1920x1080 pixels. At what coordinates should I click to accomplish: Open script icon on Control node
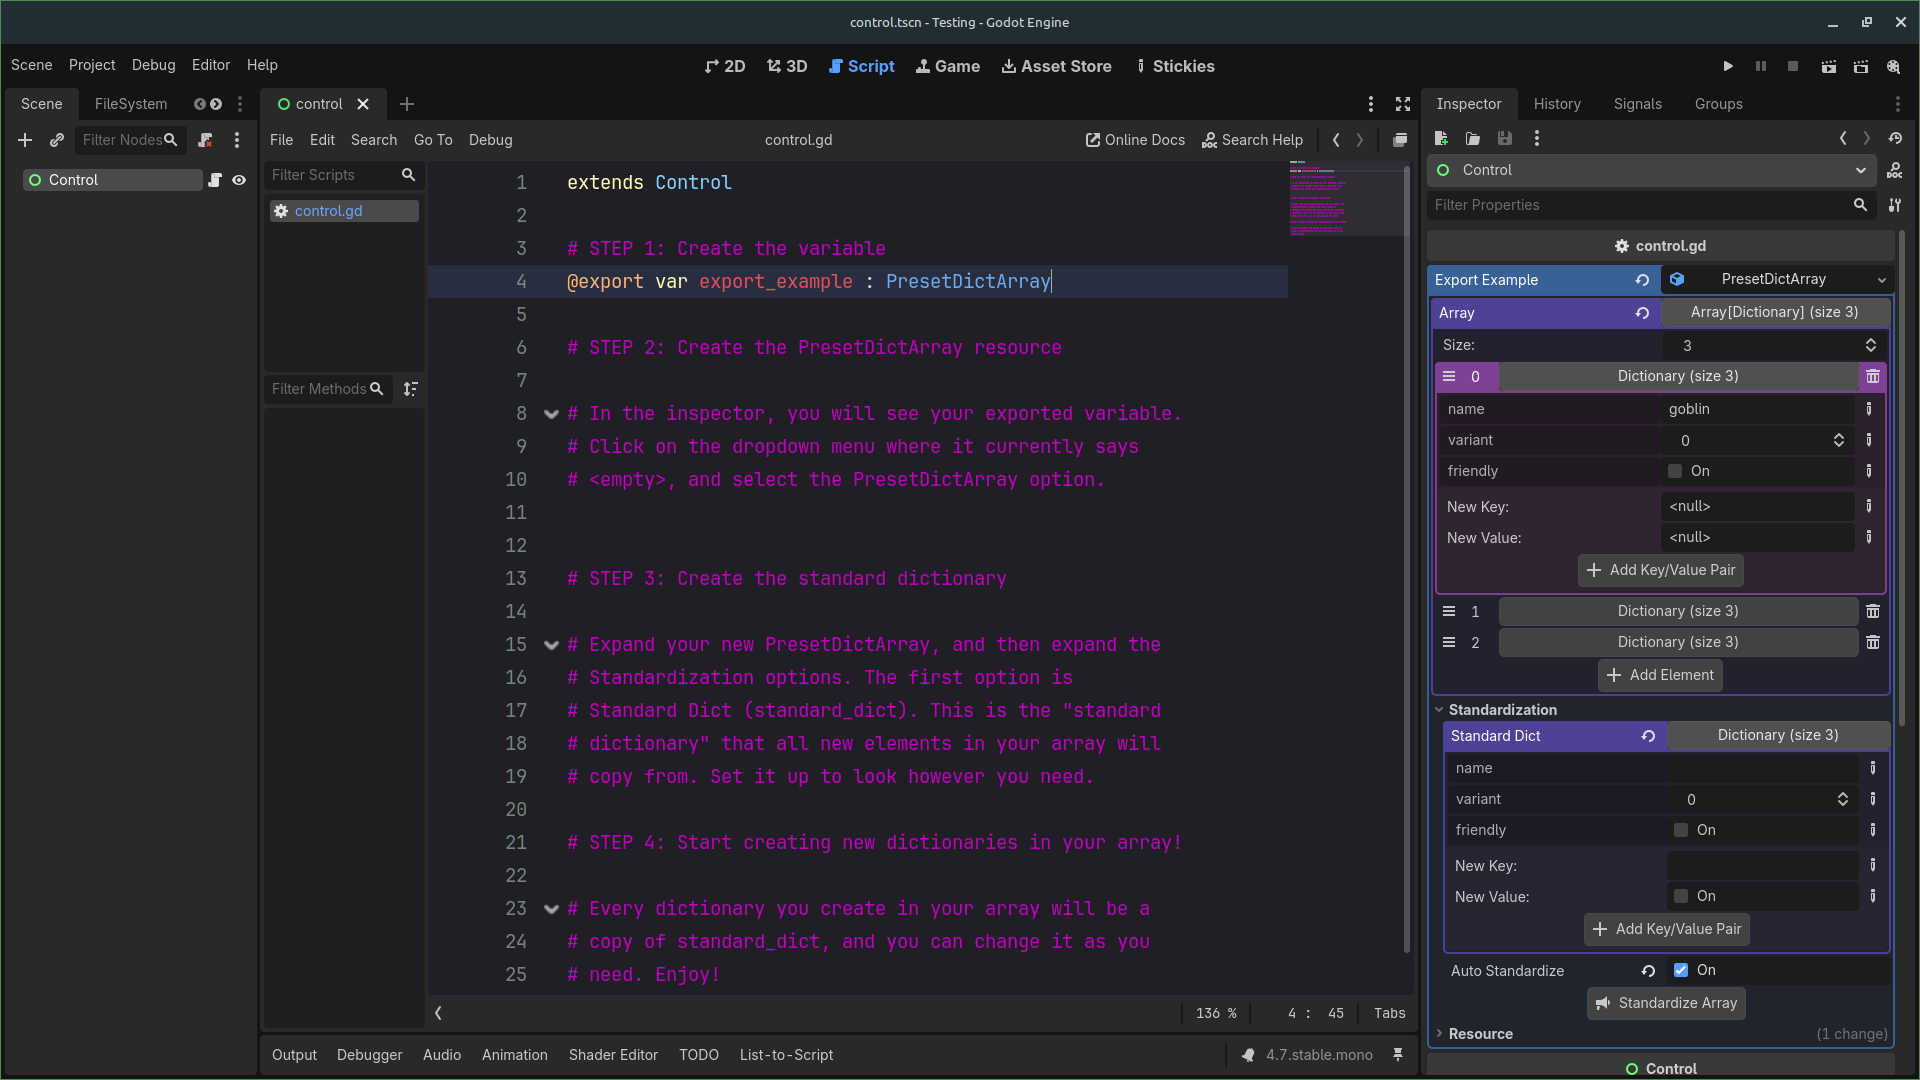pos(214,180)
